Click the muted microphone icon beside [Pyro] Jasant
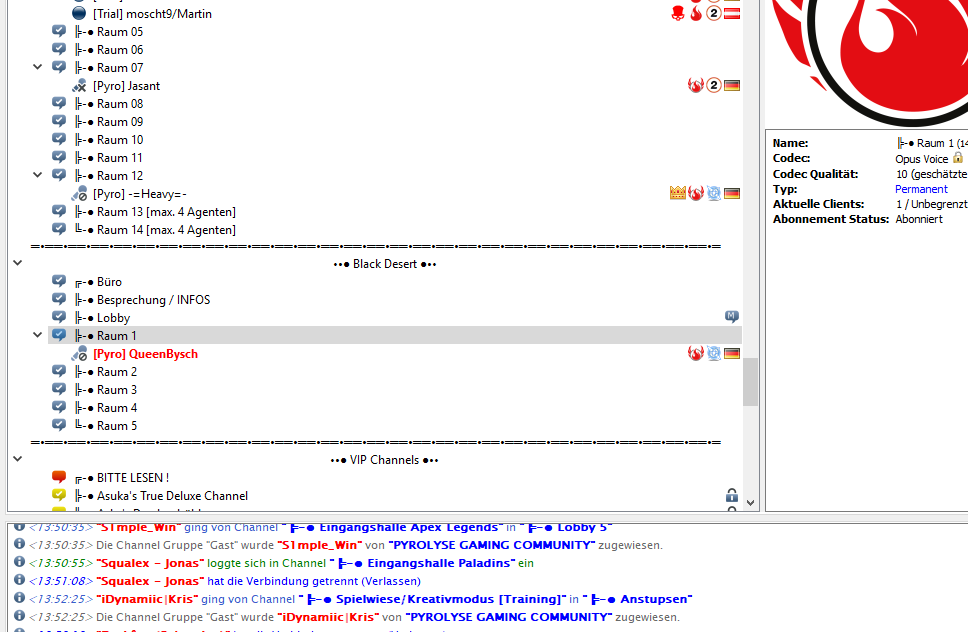 (79, 86)
